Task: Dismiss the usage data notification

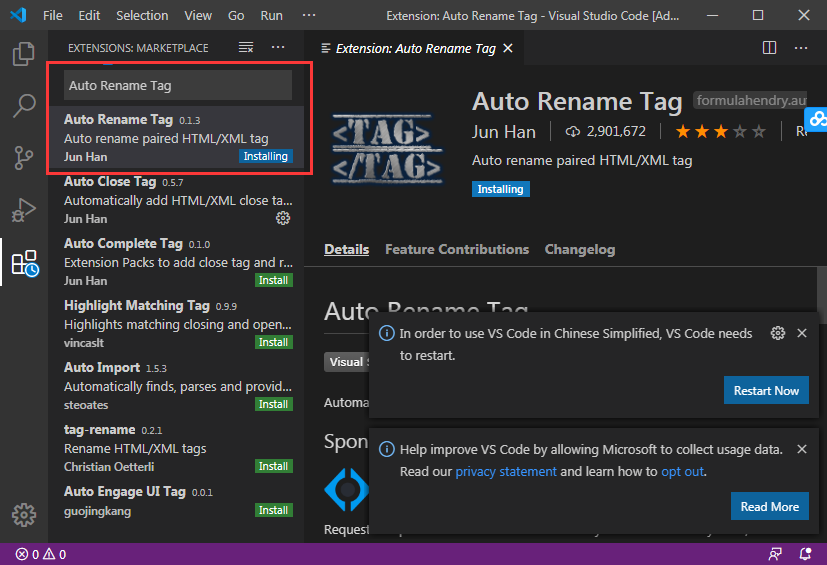Action: point(802,449)
